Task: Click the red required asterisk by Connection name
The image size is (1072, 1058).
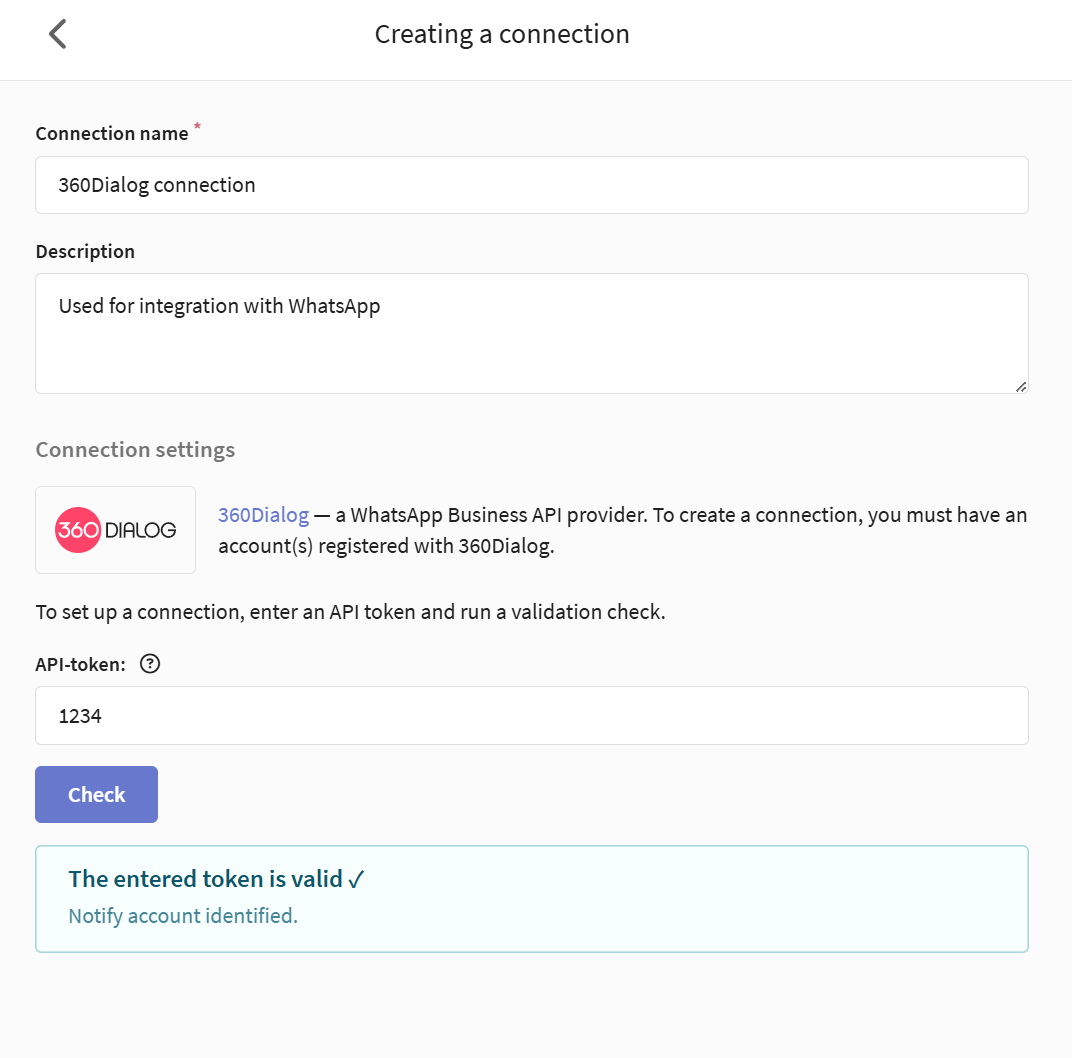Action: [x=197, y=126]
